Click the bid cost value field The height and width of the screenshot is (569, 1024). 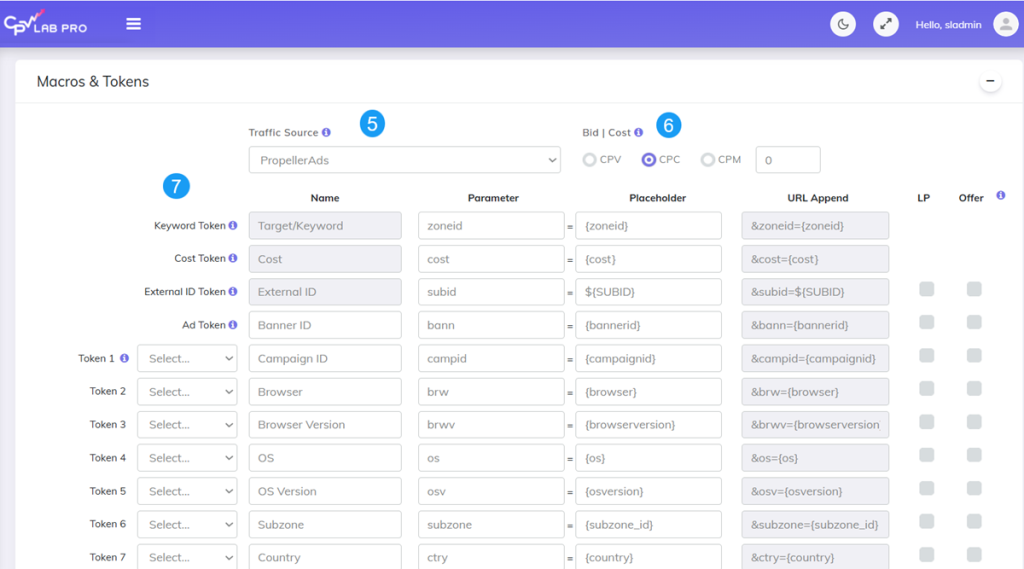click(788, 160)
